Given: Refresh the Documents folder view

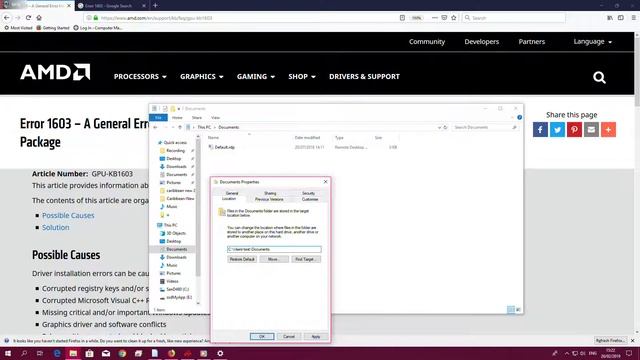Looking at the screenshot, I should coord(446,127).
